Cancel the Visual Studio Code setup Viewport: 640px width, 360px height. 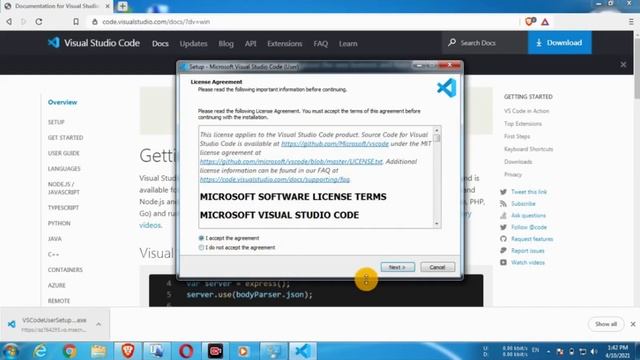coord(437,267)
